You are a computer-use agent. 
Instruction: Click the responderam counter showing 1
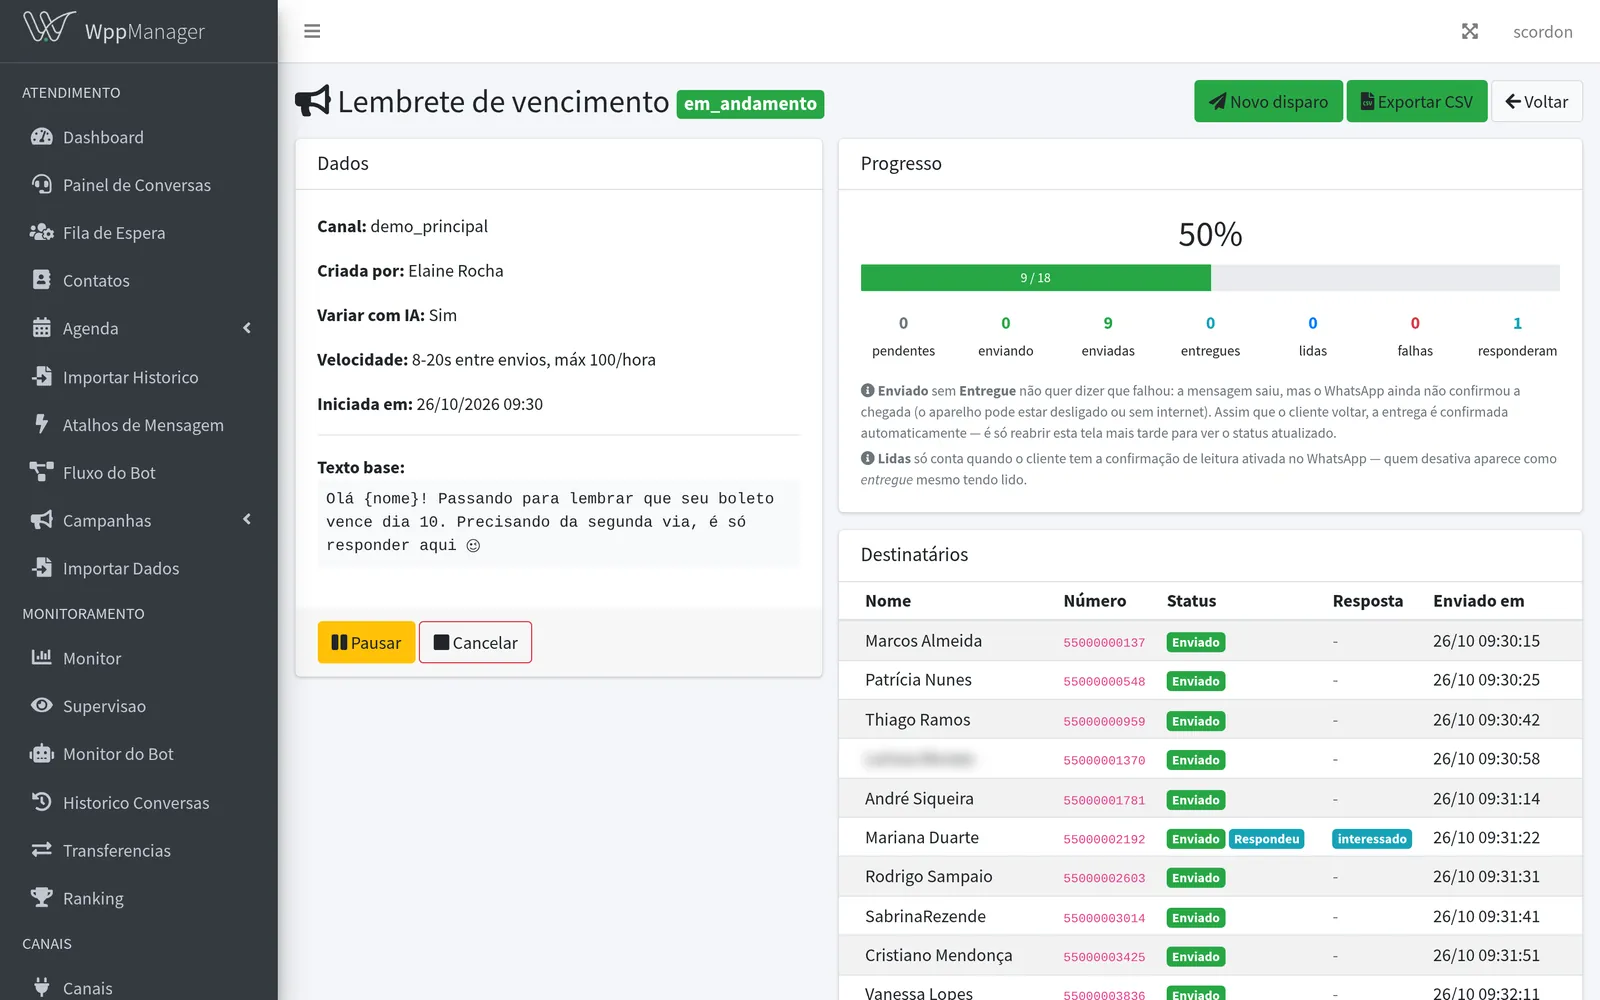tap(1517, 323)
